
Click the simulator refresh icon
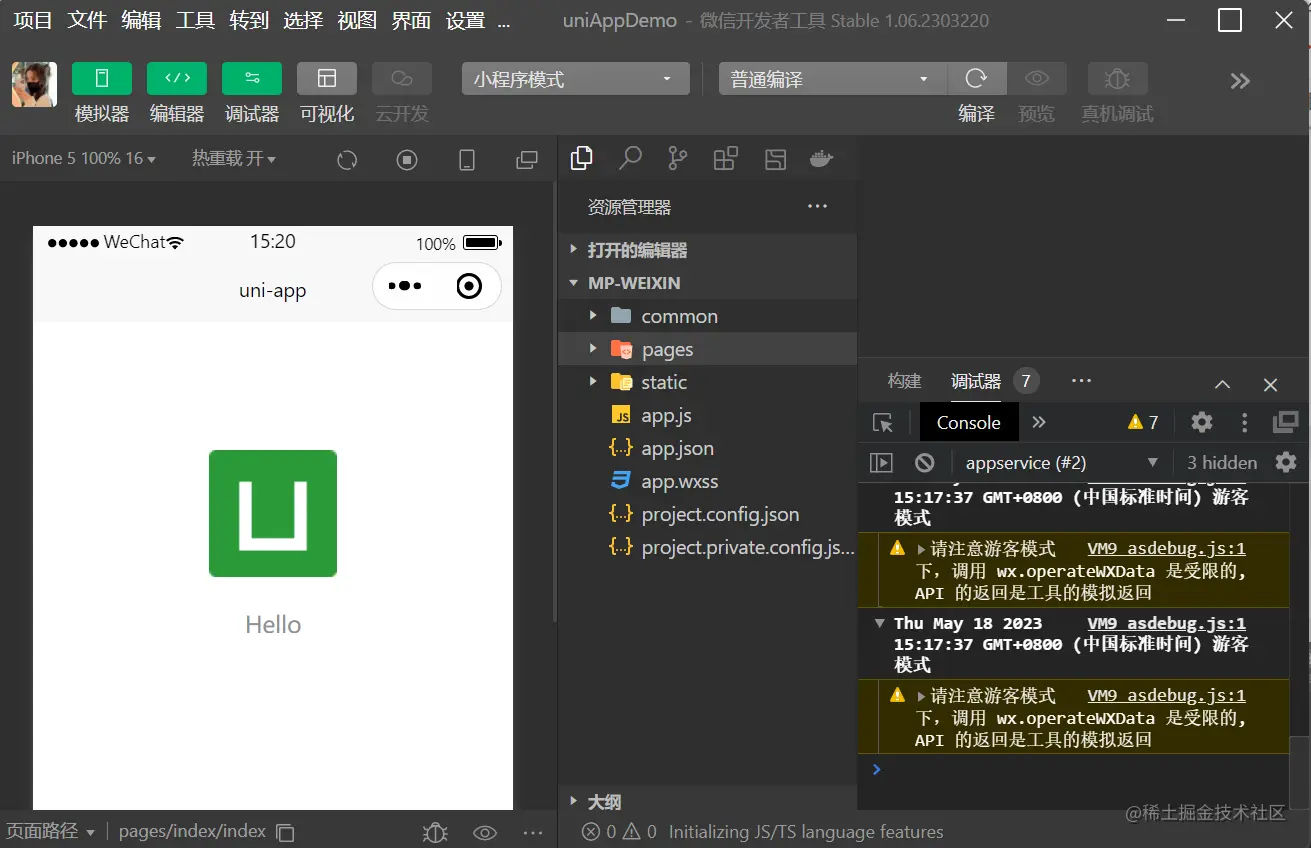tap(347, 160)
